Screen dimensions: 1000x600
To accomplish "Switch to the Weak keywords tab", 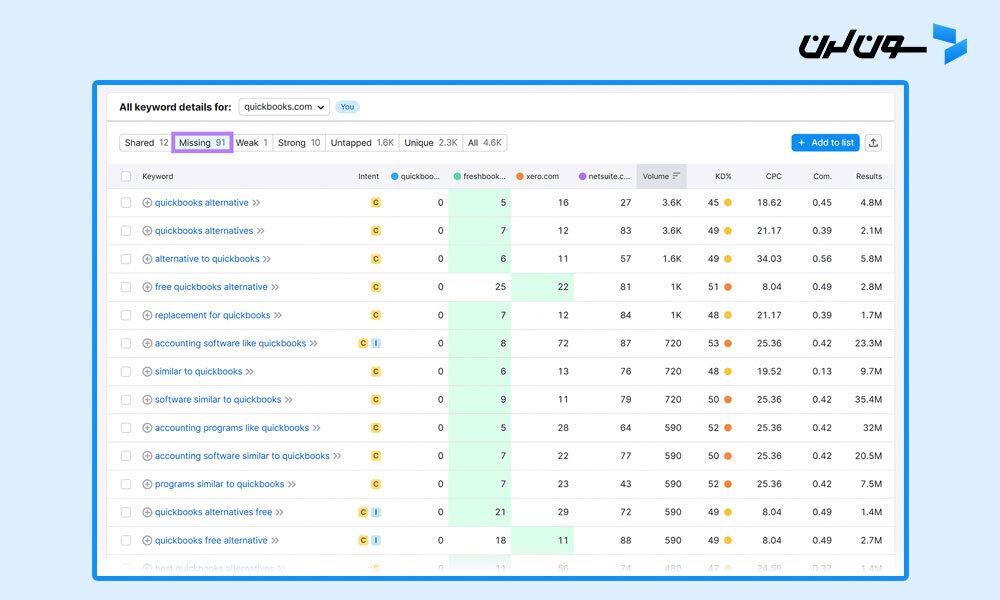I will coord(252,143).
